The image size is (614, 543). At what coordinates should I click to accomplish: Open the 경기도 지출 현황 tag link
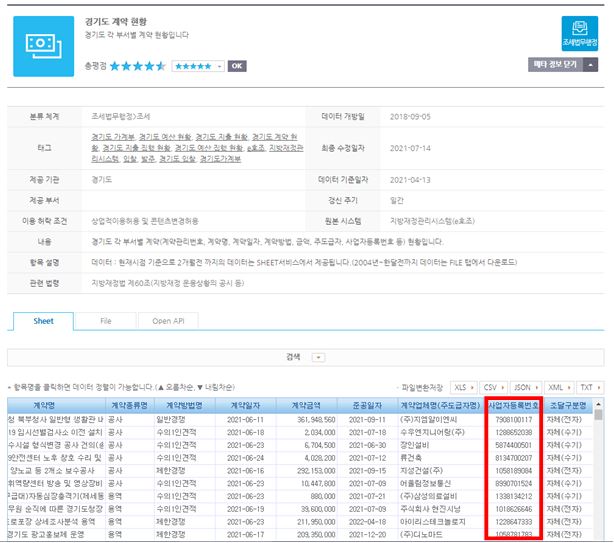click(x=221, y=137)
